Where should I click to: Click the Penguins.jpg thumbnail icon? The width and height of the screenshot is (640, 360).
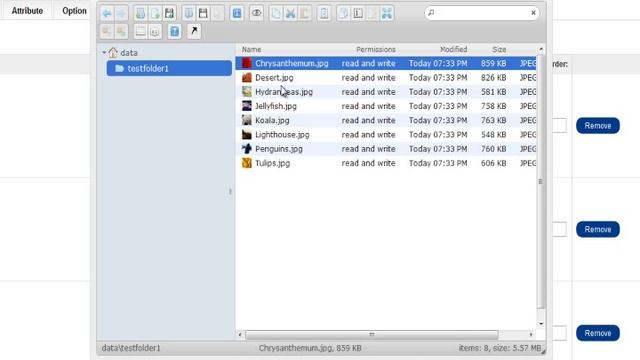[247, 149]
